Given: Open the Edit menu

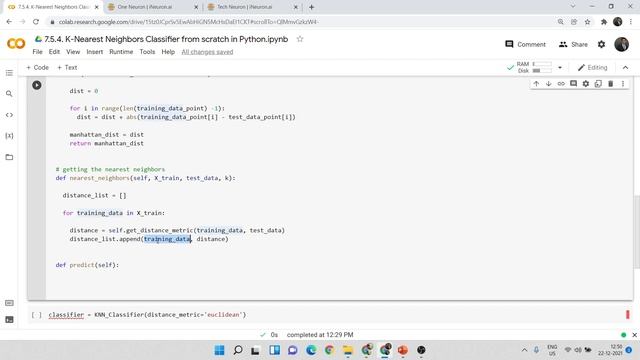Looking at the screenshot, I should click(54, 52).
